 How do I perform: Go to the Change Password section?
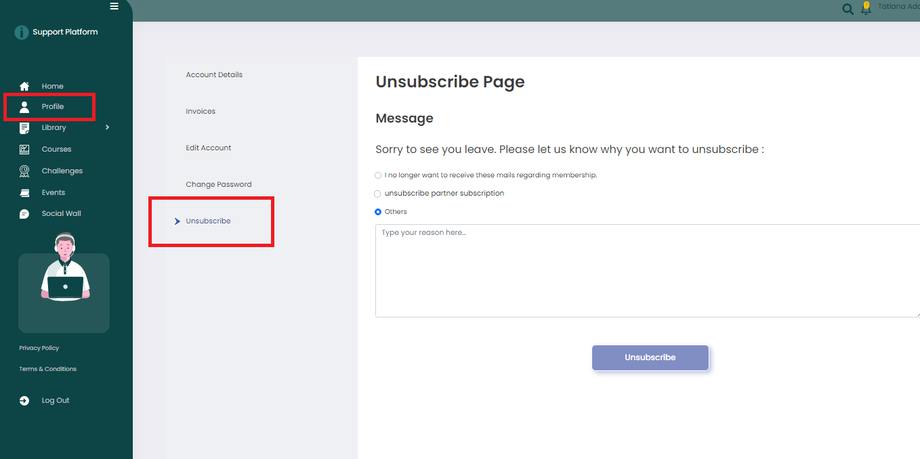tap(218, 184)
